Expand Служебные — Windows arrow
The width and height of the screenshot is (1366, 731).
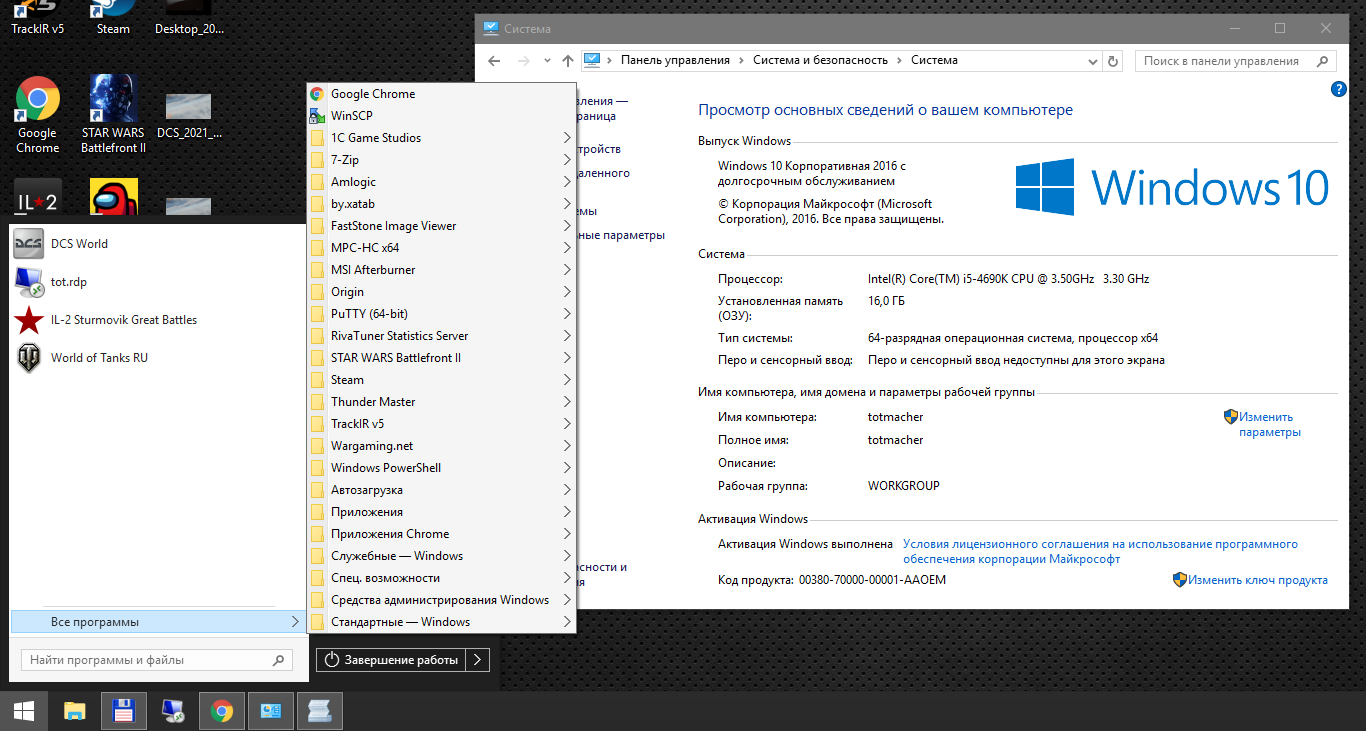(567, 556)
